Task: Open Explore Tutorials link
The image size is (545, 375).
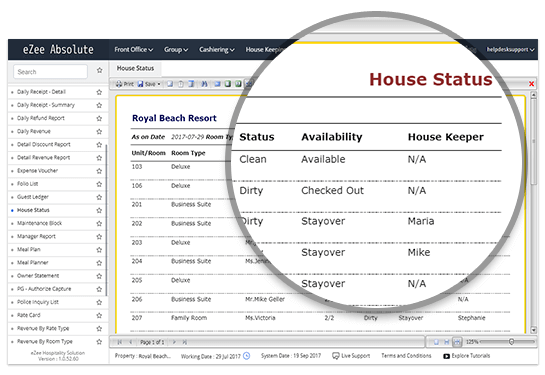Action: click(x=466, y=356)
